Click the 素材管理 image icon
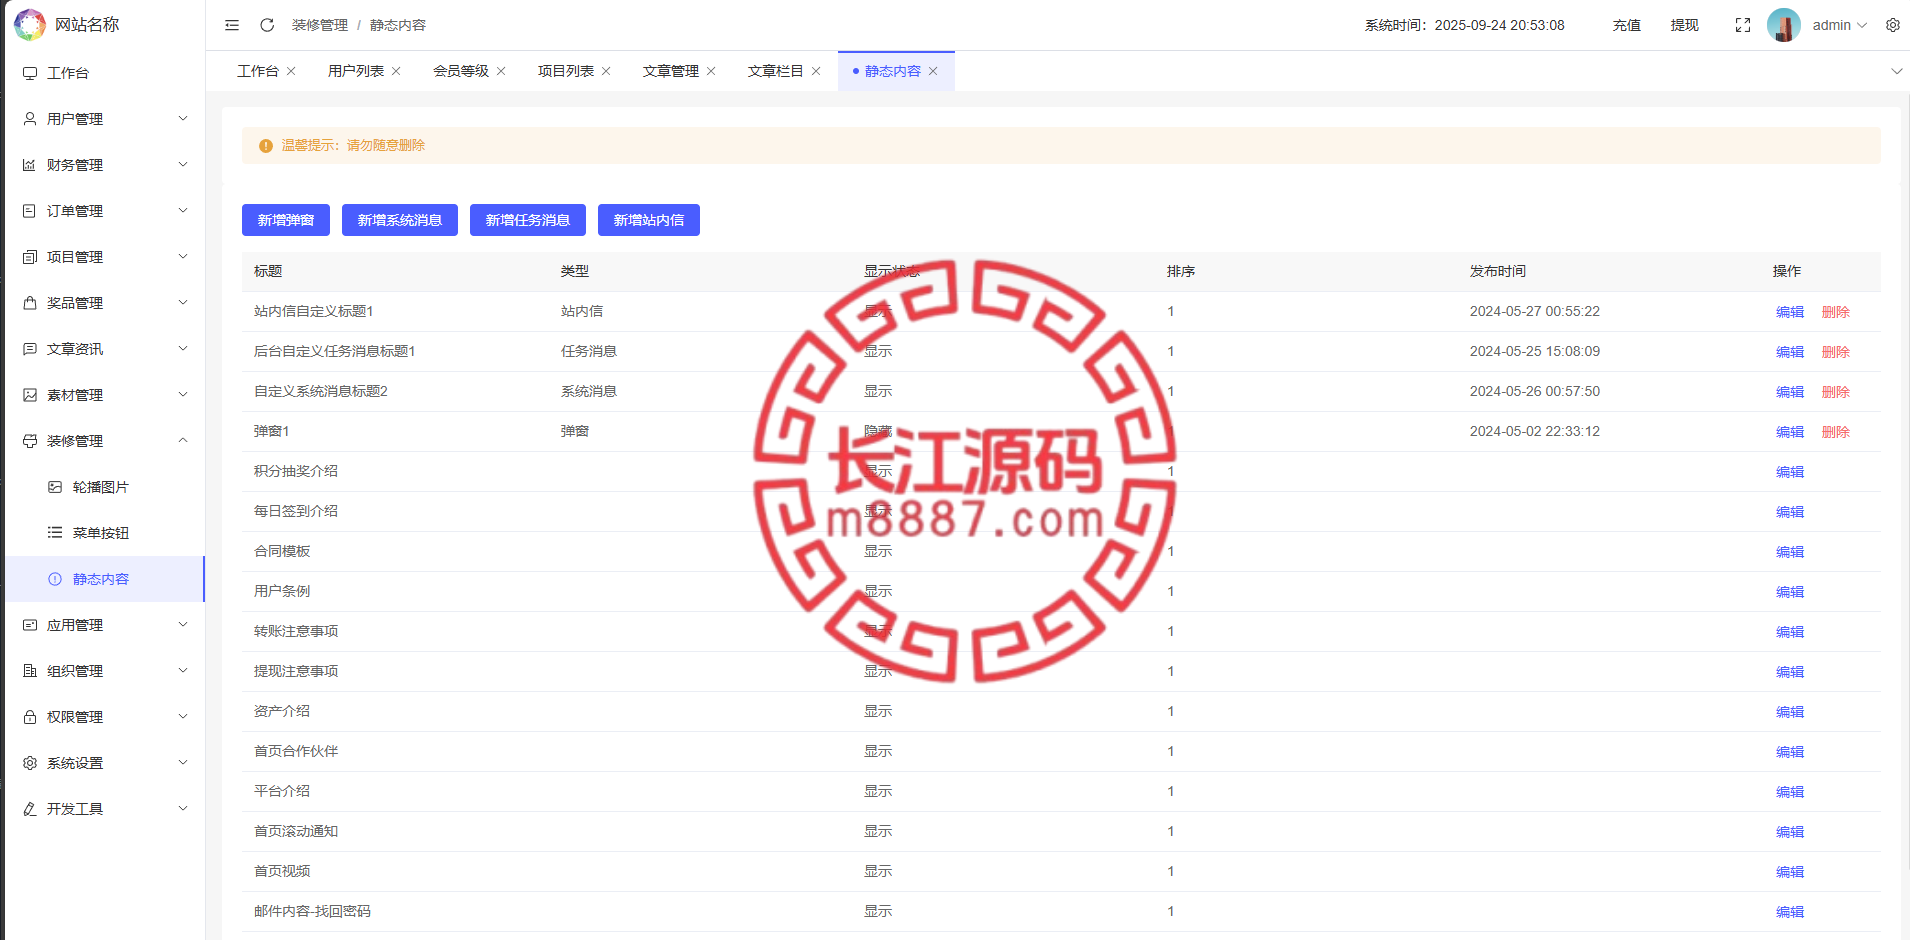The width and height of the screenshot is (1910, 940). point(30,395)
